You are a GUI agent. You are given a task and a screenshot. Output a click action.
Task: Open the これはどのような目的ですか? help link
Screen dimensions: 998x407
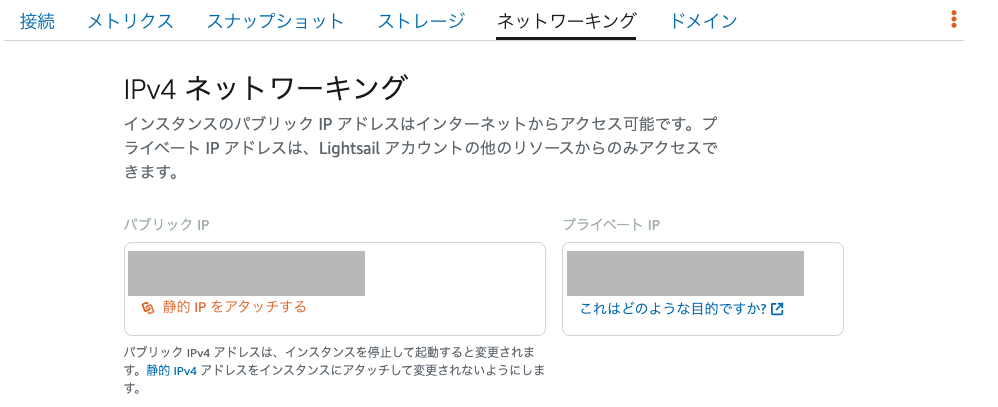point(673,309)
